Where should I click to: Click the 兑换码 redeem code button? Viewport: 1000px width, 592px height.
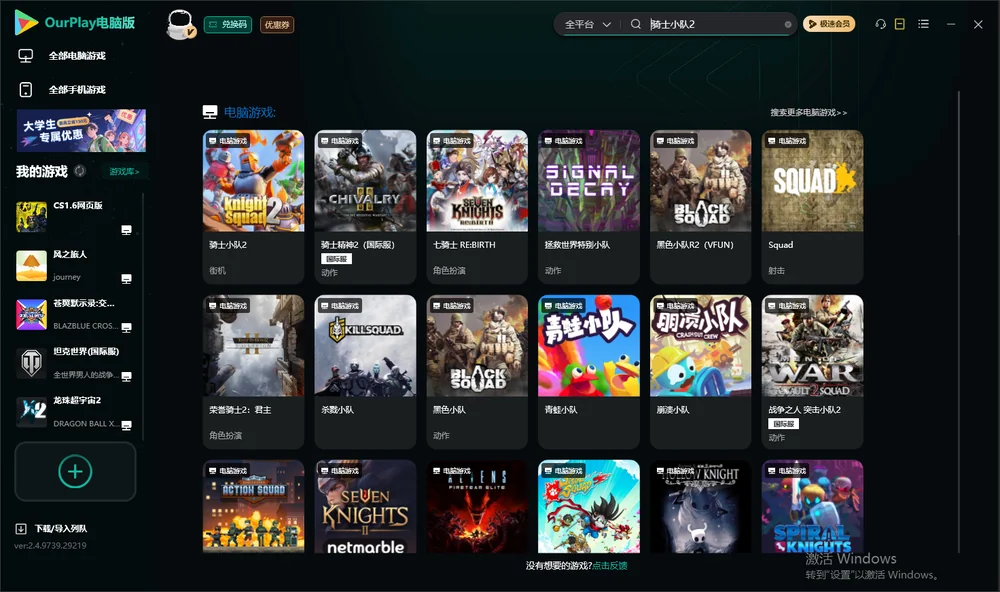click(x=228, y=25)
